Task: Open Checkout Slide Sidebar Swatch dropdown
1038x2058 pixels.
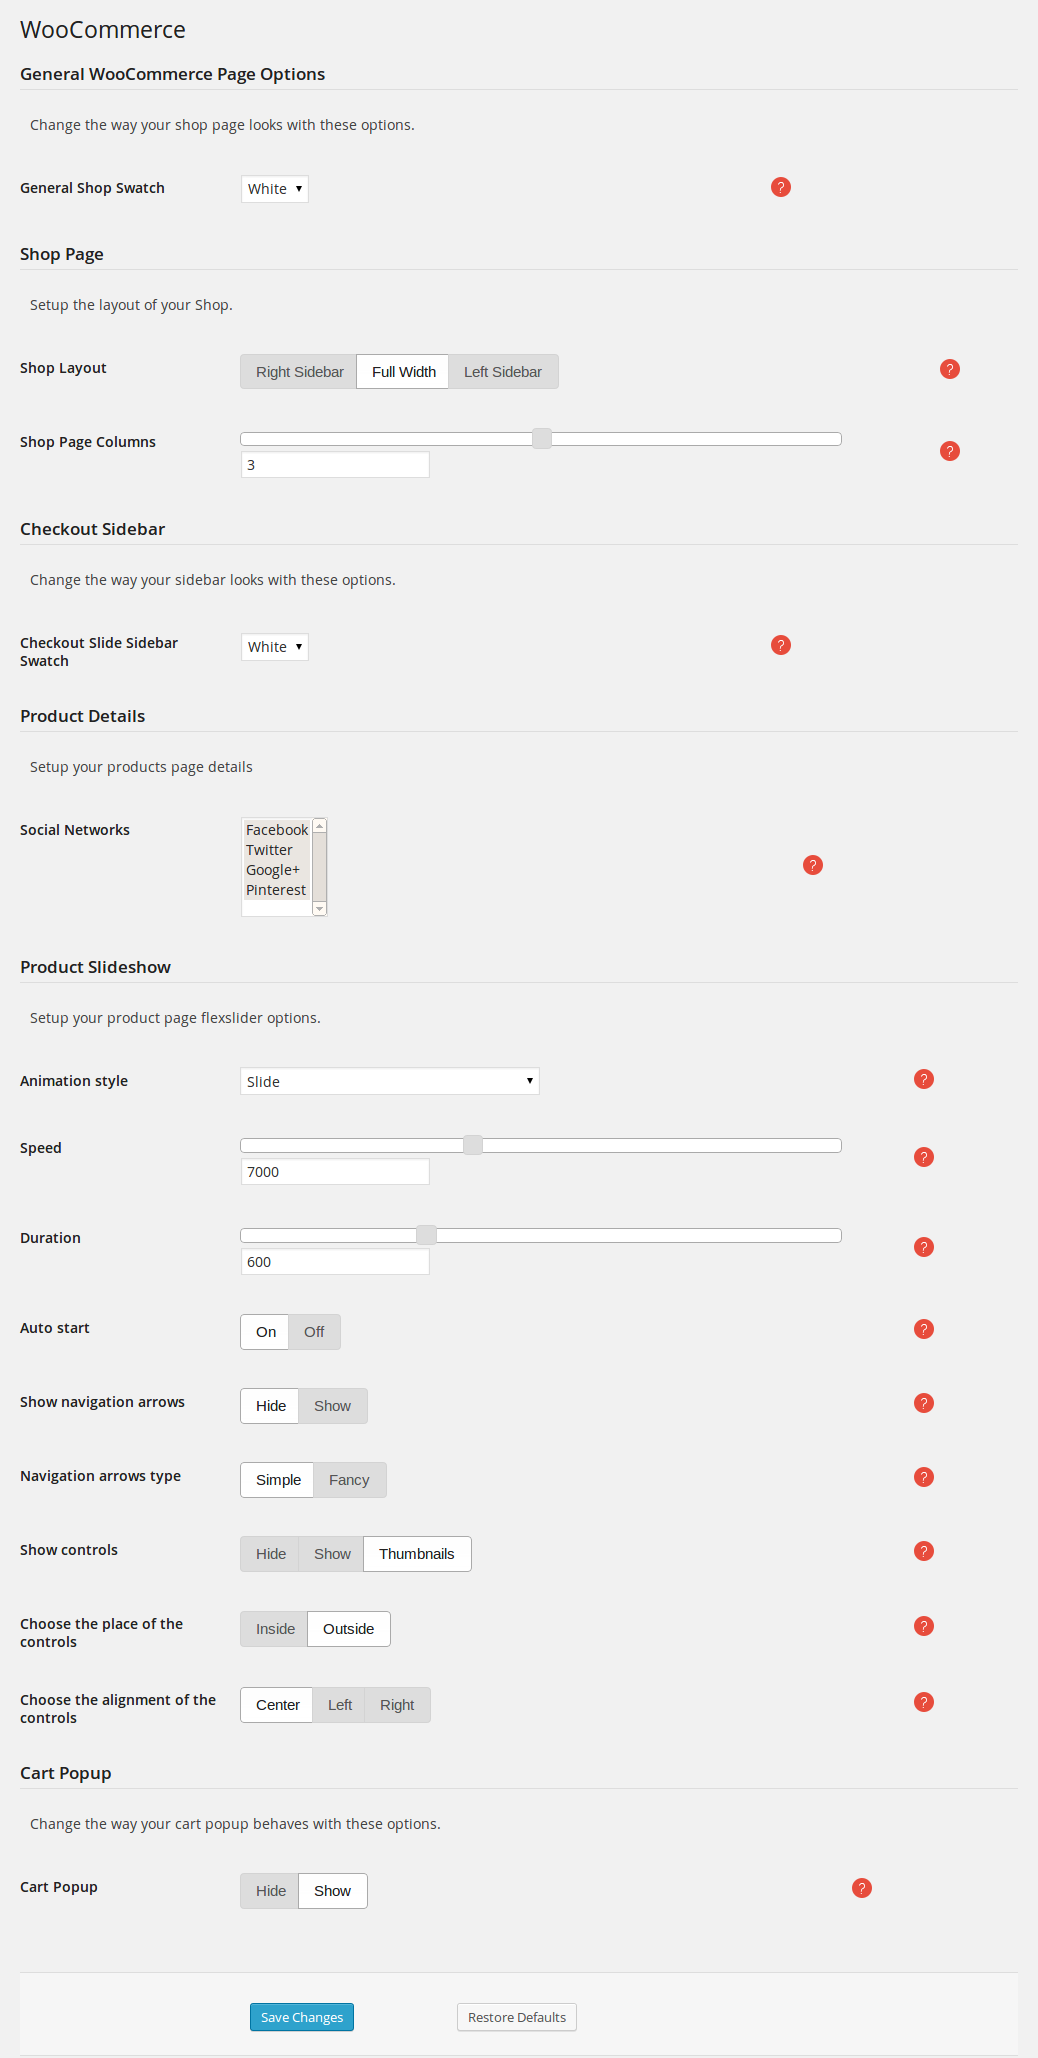Action: pos(275,647)
